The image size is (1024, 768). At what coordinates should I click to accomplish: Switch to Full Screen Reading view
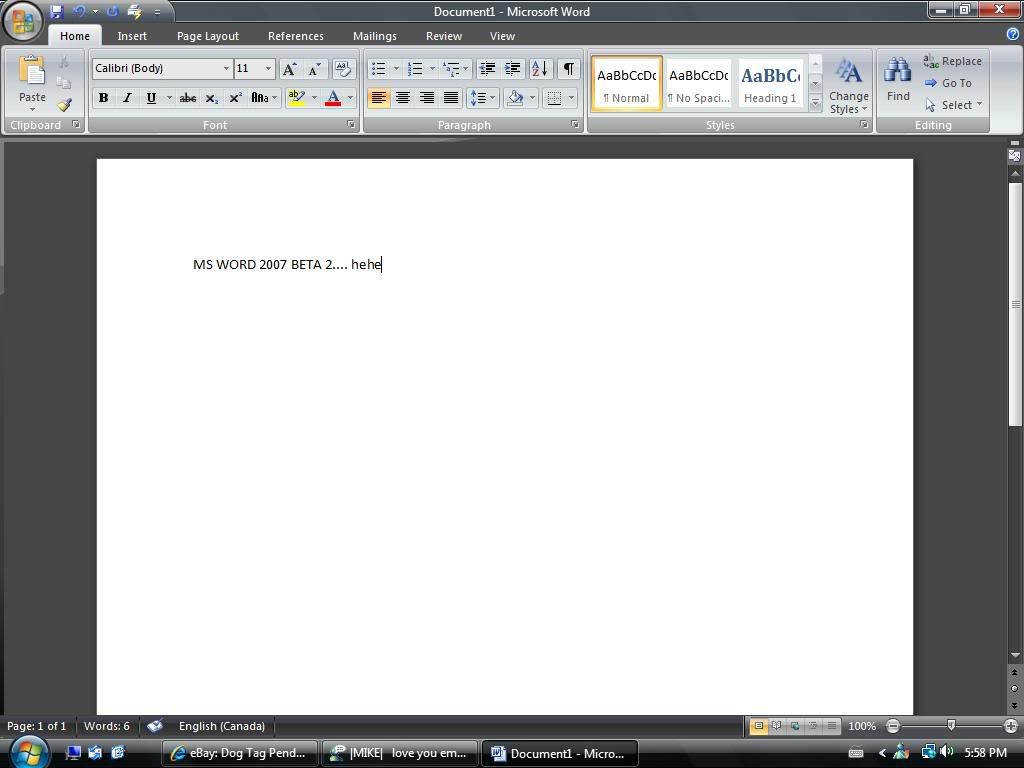point(776,726)
